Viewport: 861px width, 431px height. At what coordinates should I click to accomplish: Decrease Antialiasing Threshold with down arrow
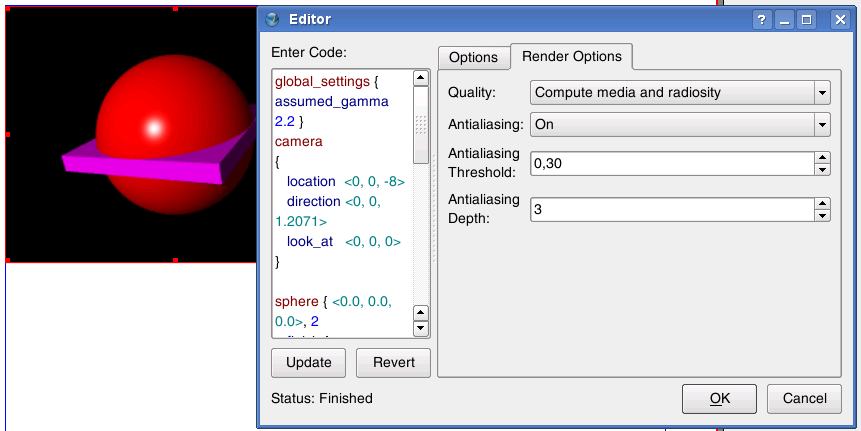coord(822,168)
